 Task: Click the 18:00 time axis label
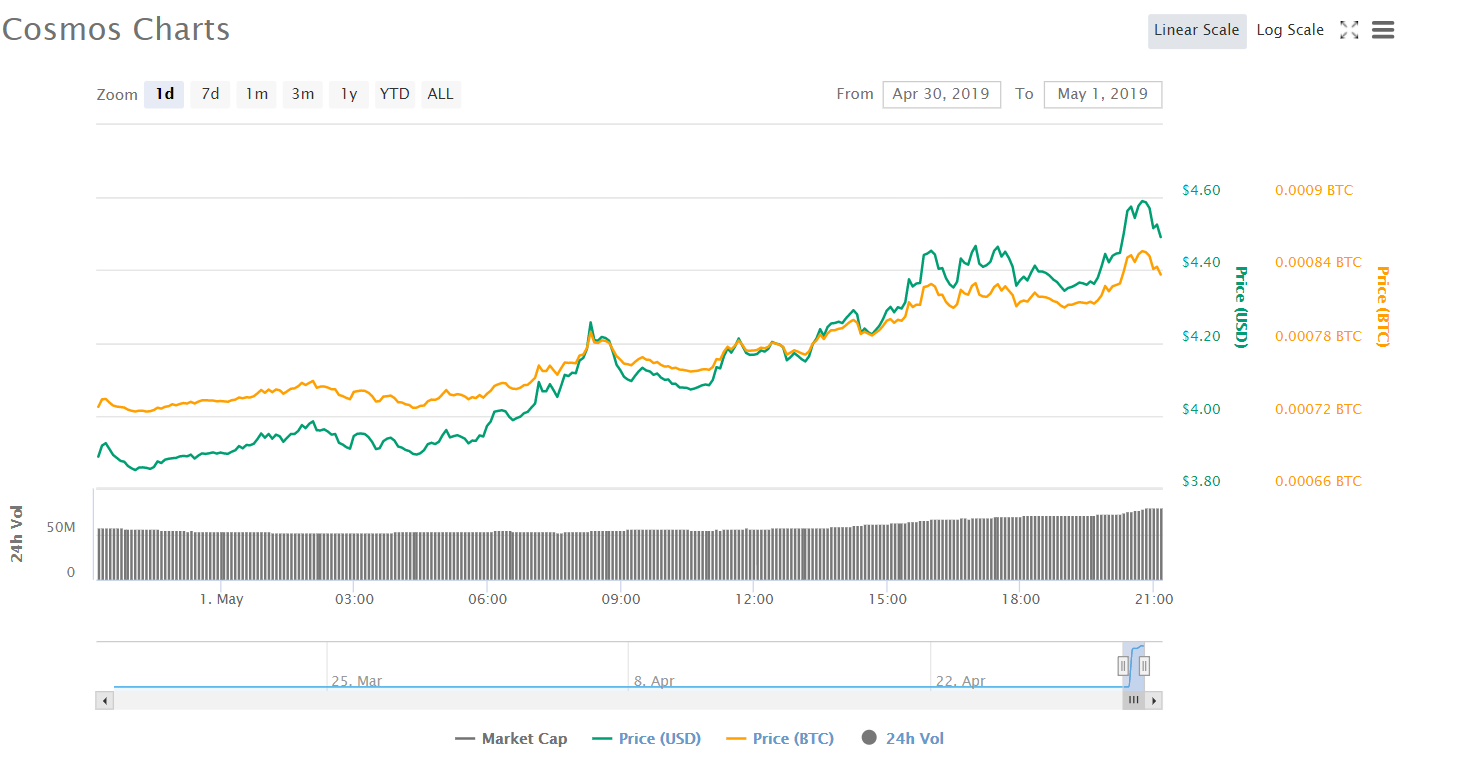[x=1021, y=599]
